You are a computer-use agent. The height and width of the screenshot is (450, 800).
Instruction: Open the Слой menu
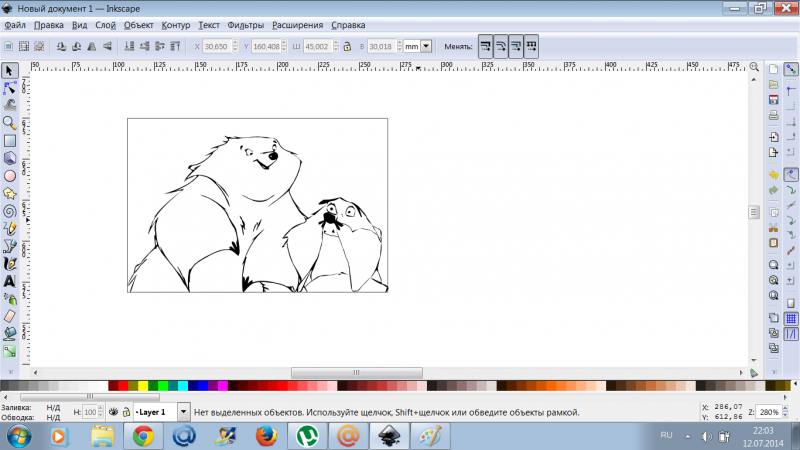(x=106, y=25)
